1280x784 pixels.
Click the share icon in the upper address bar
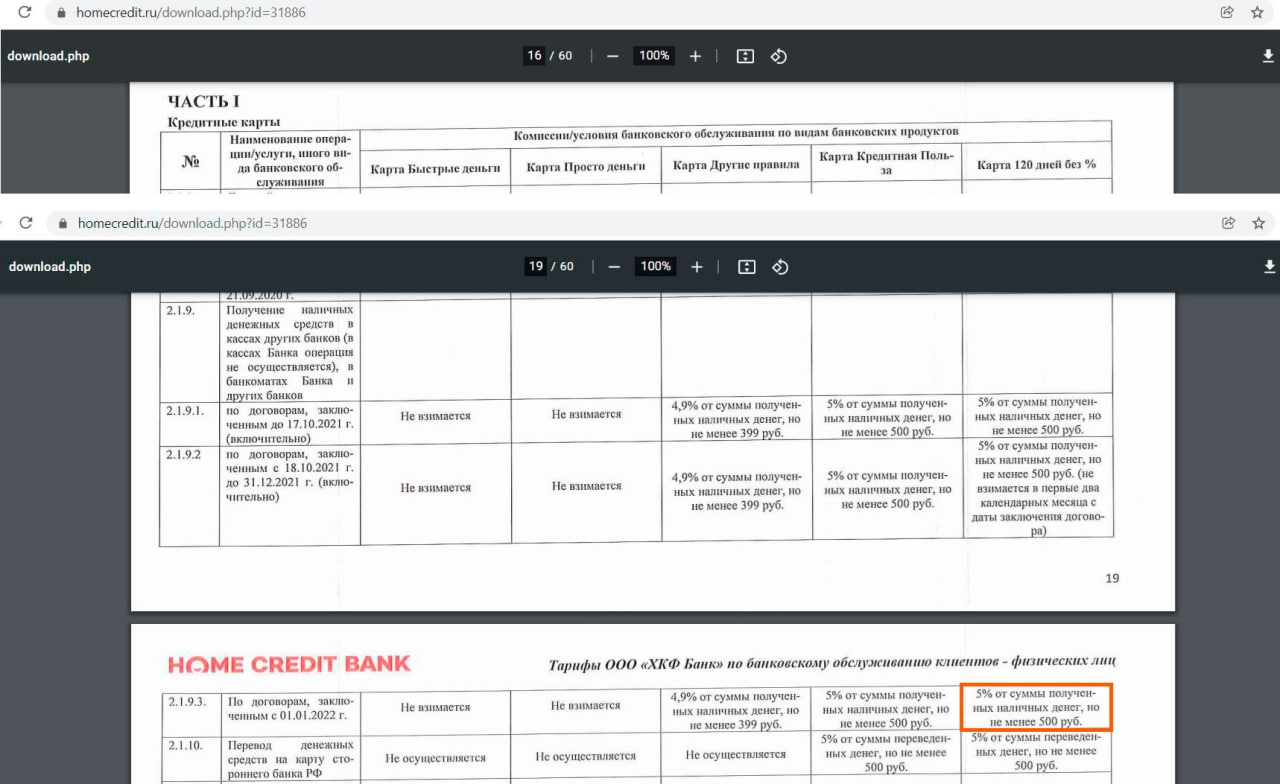pyautogui.click(x=1227, y=13)
